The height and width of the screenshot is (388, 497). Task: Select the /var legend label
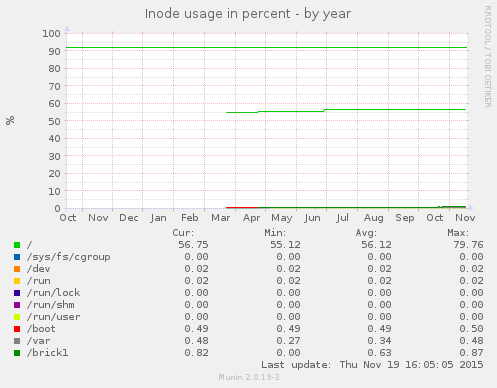(39, 341)
